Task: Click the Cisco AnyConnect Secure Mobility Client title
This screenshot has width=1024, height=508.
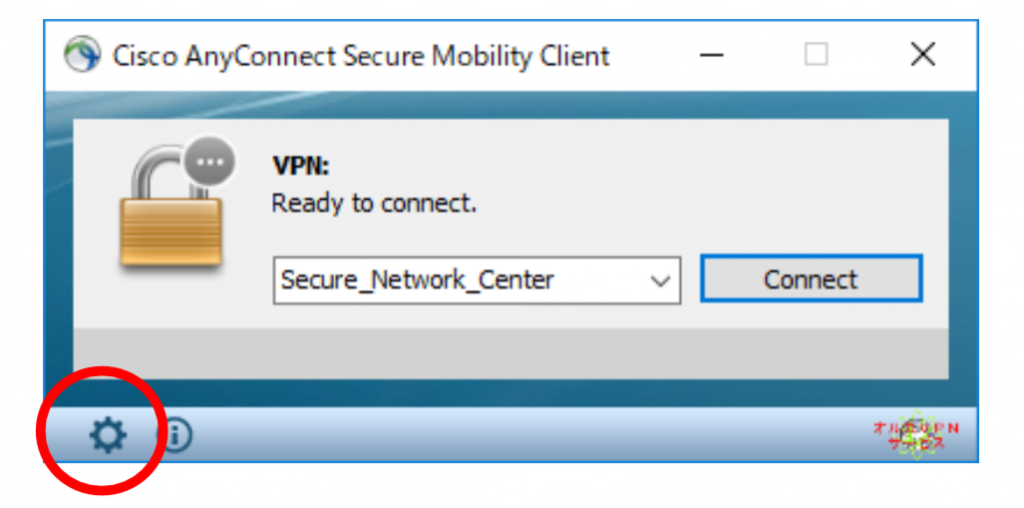Action: [361, 56]
